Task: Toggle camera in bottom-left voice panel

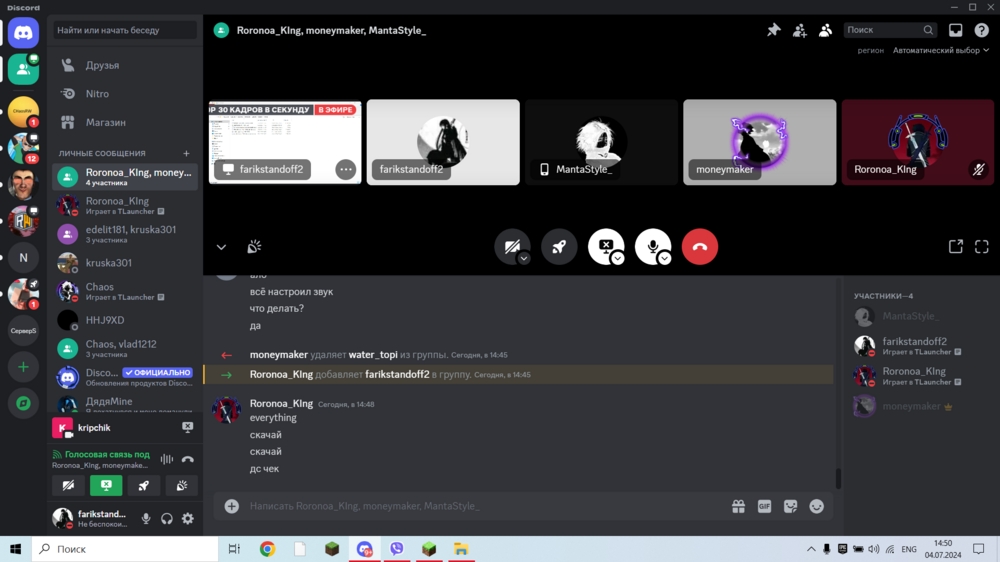Action: [x=68, y=486]
